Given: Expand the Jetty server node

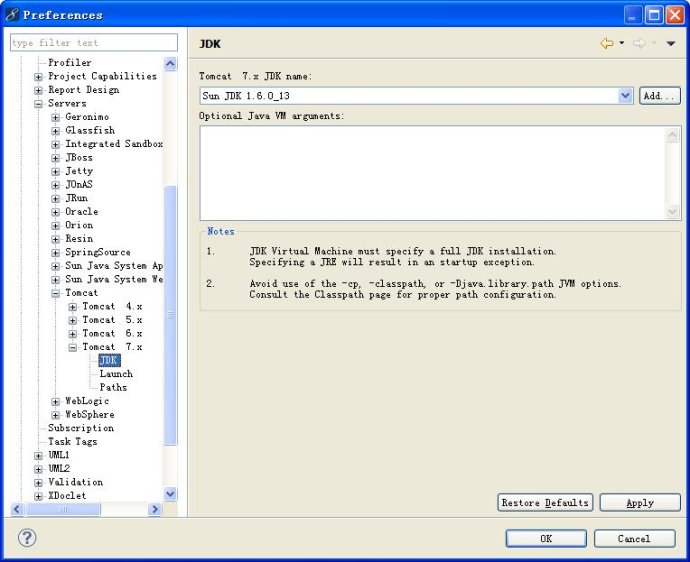Looking at the screenshot, I should pos(55,172).
